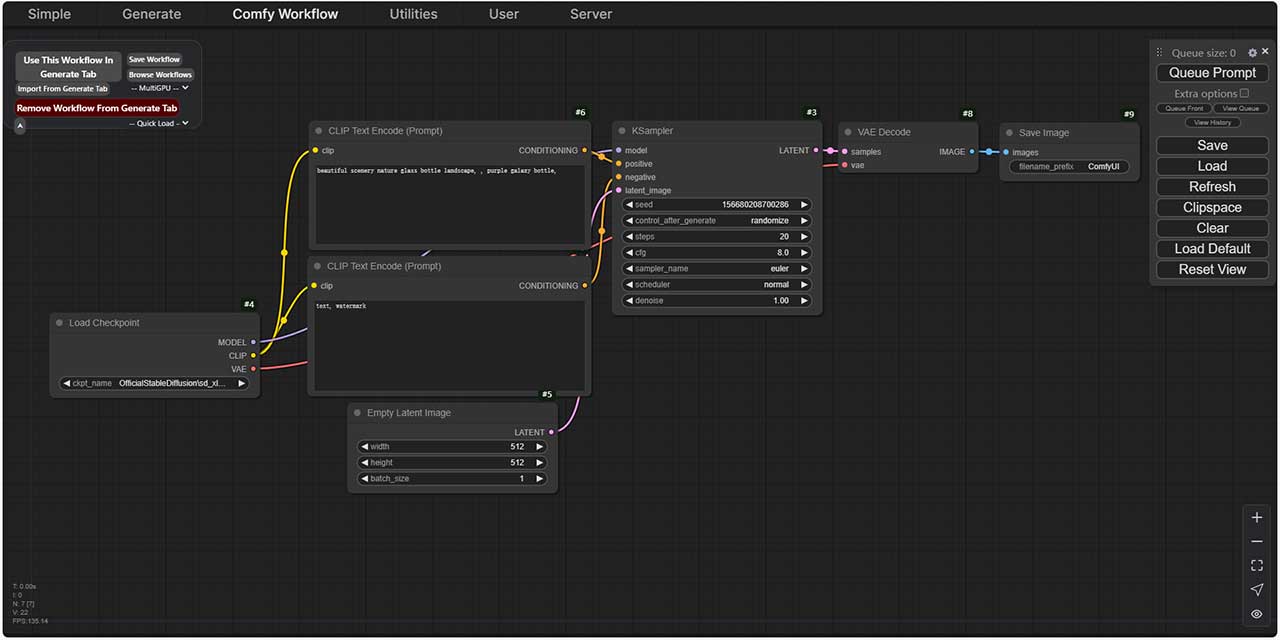
Task: Switch to the Generate tab
Action: (152, 14)
